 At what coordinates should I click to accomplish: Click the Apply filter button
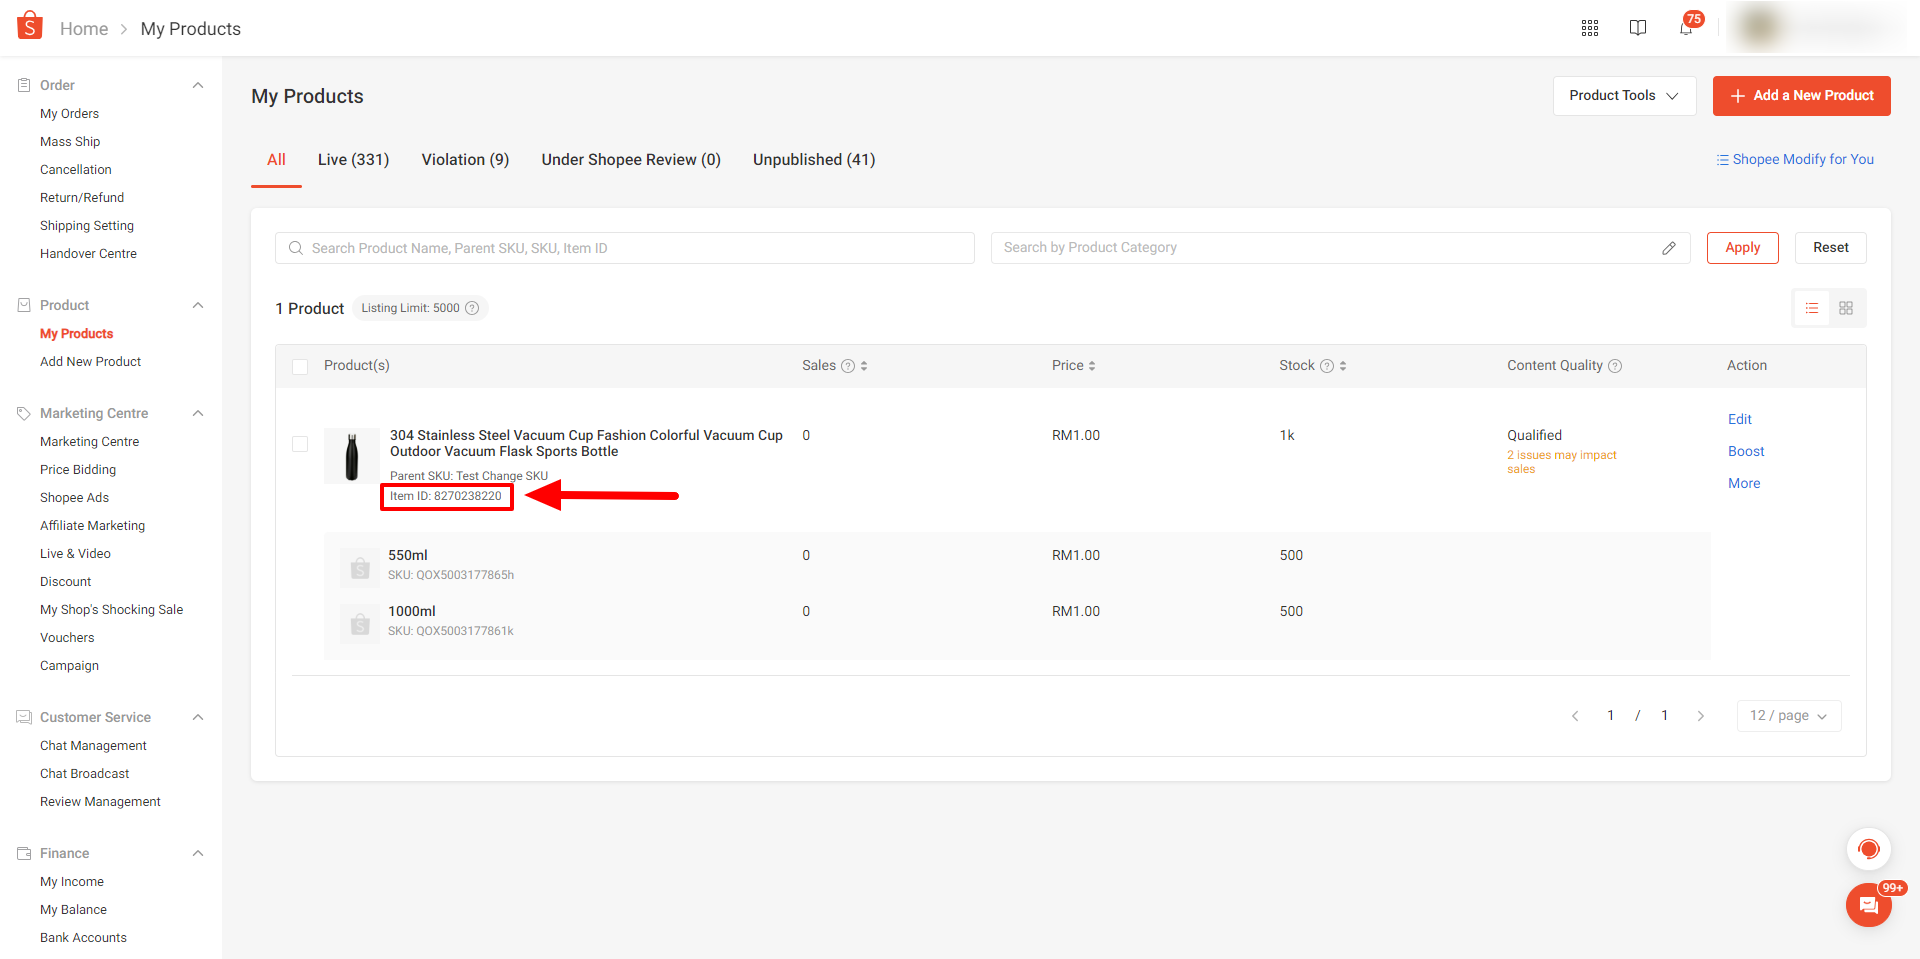[1743, 248]
